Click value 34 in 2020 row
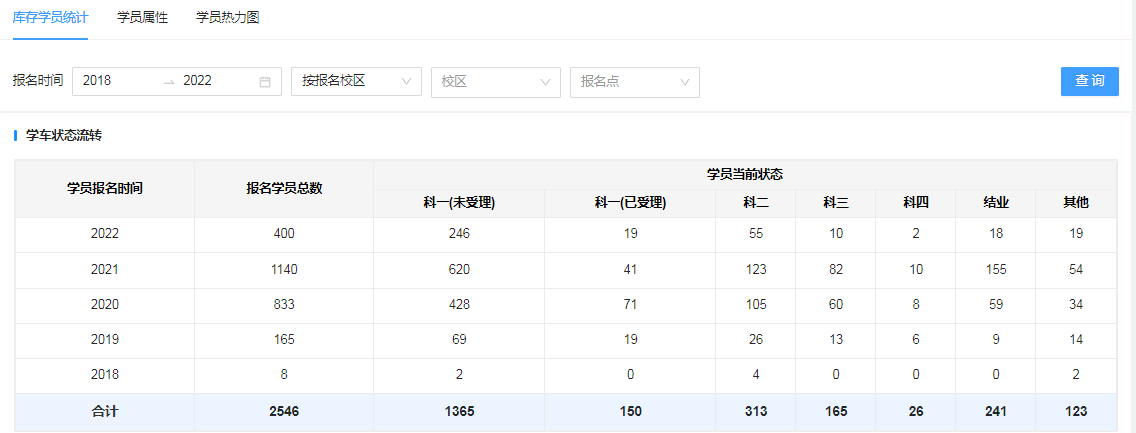 [1076, 305]
